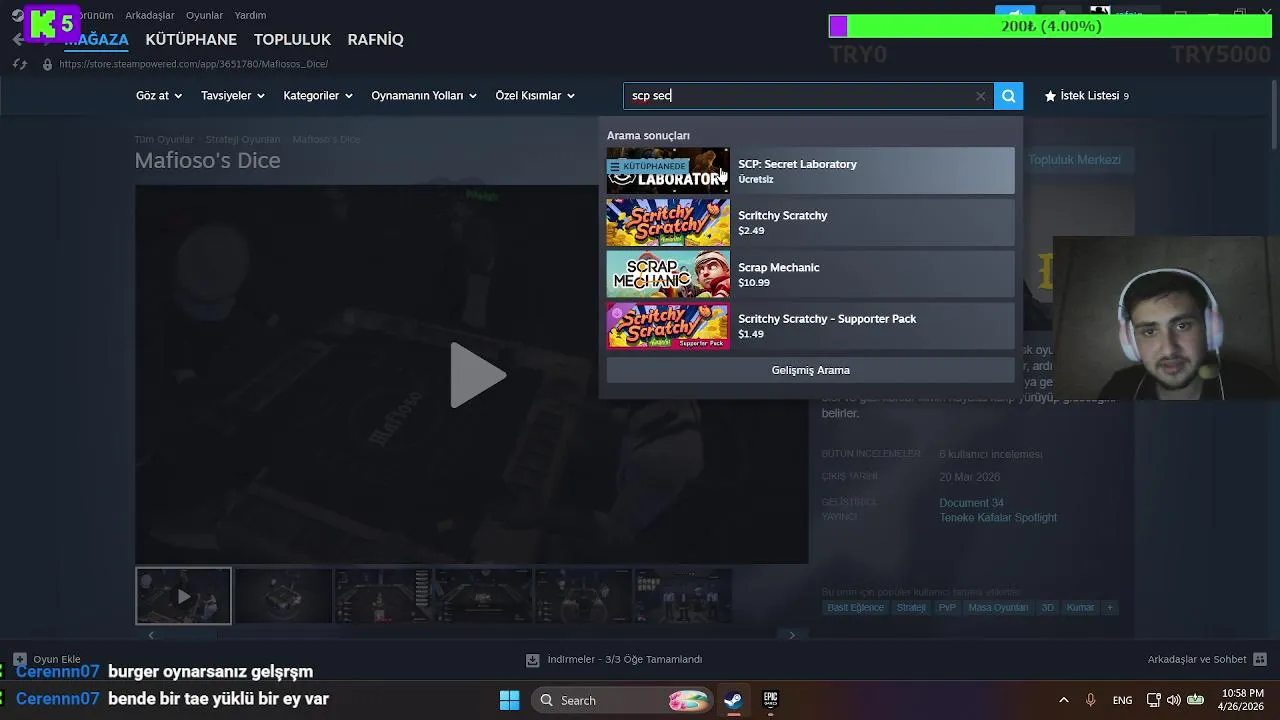1280x720 pixels.
Task: Select the third screenshot thumbnail
Action: click(383, 596)
